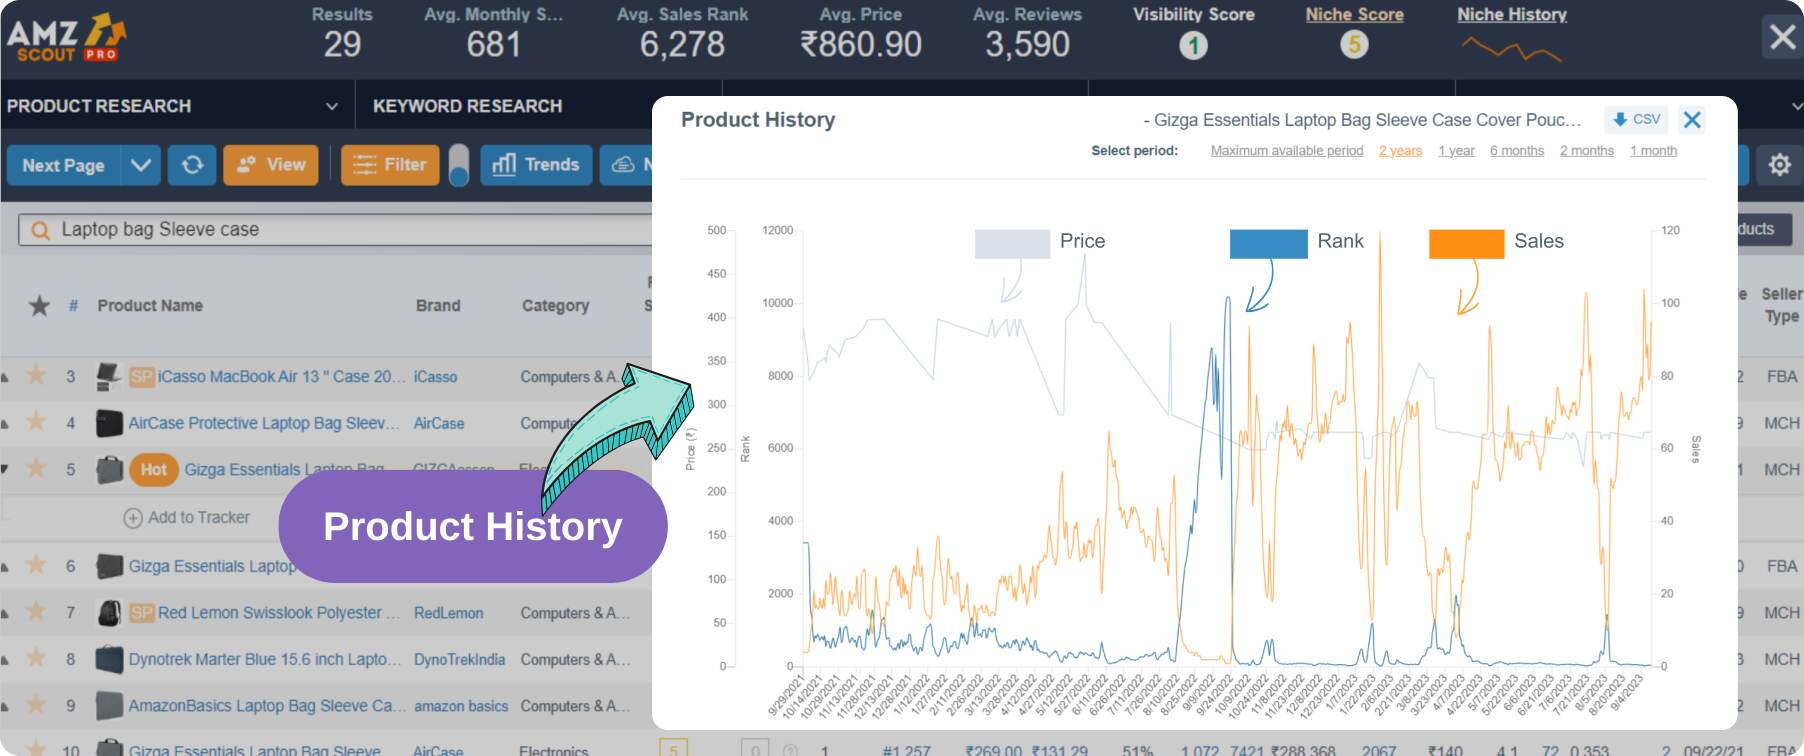1804x756 pixels.
Task: Open the Next Page dropdown arrow
Action: [x=141, y=165]
